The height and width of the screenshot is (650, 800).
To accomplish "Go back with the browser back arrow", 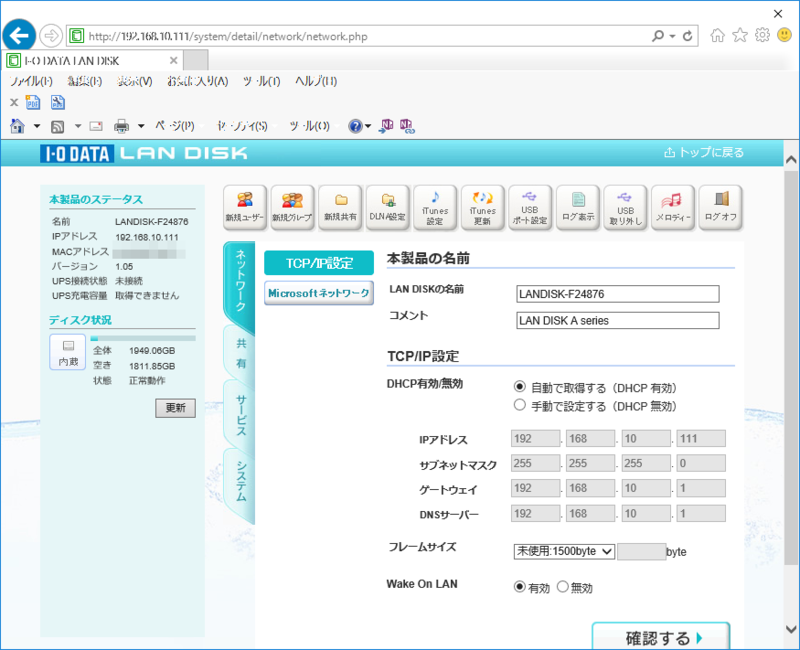I will tap(19, 36).
